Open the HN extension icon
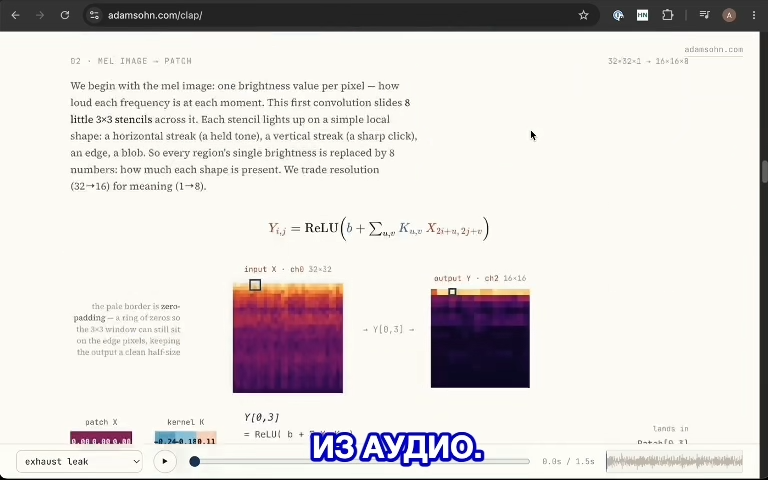Screen dimensions: 768x480 tap(643, 15)
